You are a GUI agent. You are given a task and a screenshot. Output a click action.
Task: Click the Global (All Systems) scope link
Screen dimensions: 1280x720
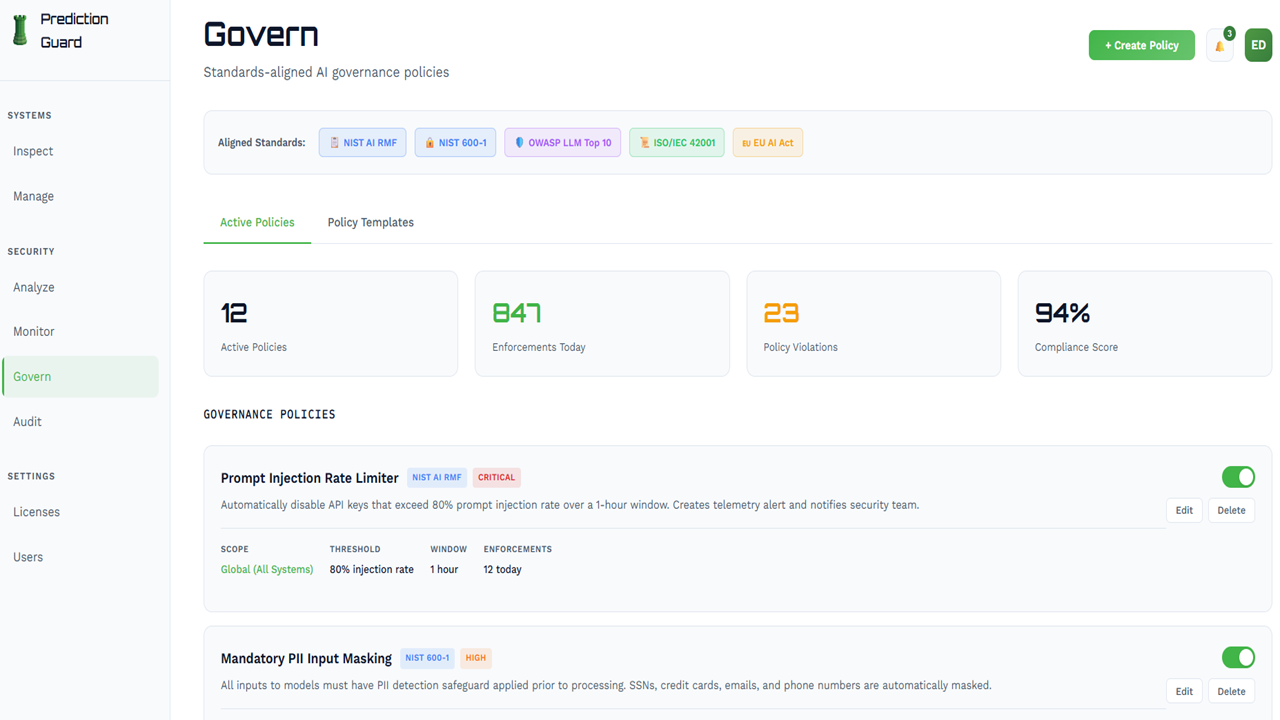pyautogui.click(x=267, y=569)
